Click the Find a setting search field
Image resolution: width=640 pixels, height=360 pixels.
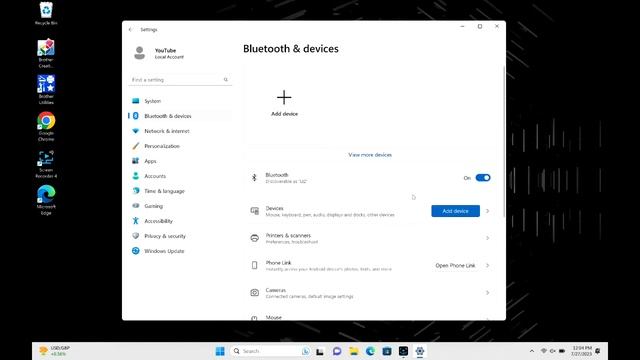pos(180,80)
